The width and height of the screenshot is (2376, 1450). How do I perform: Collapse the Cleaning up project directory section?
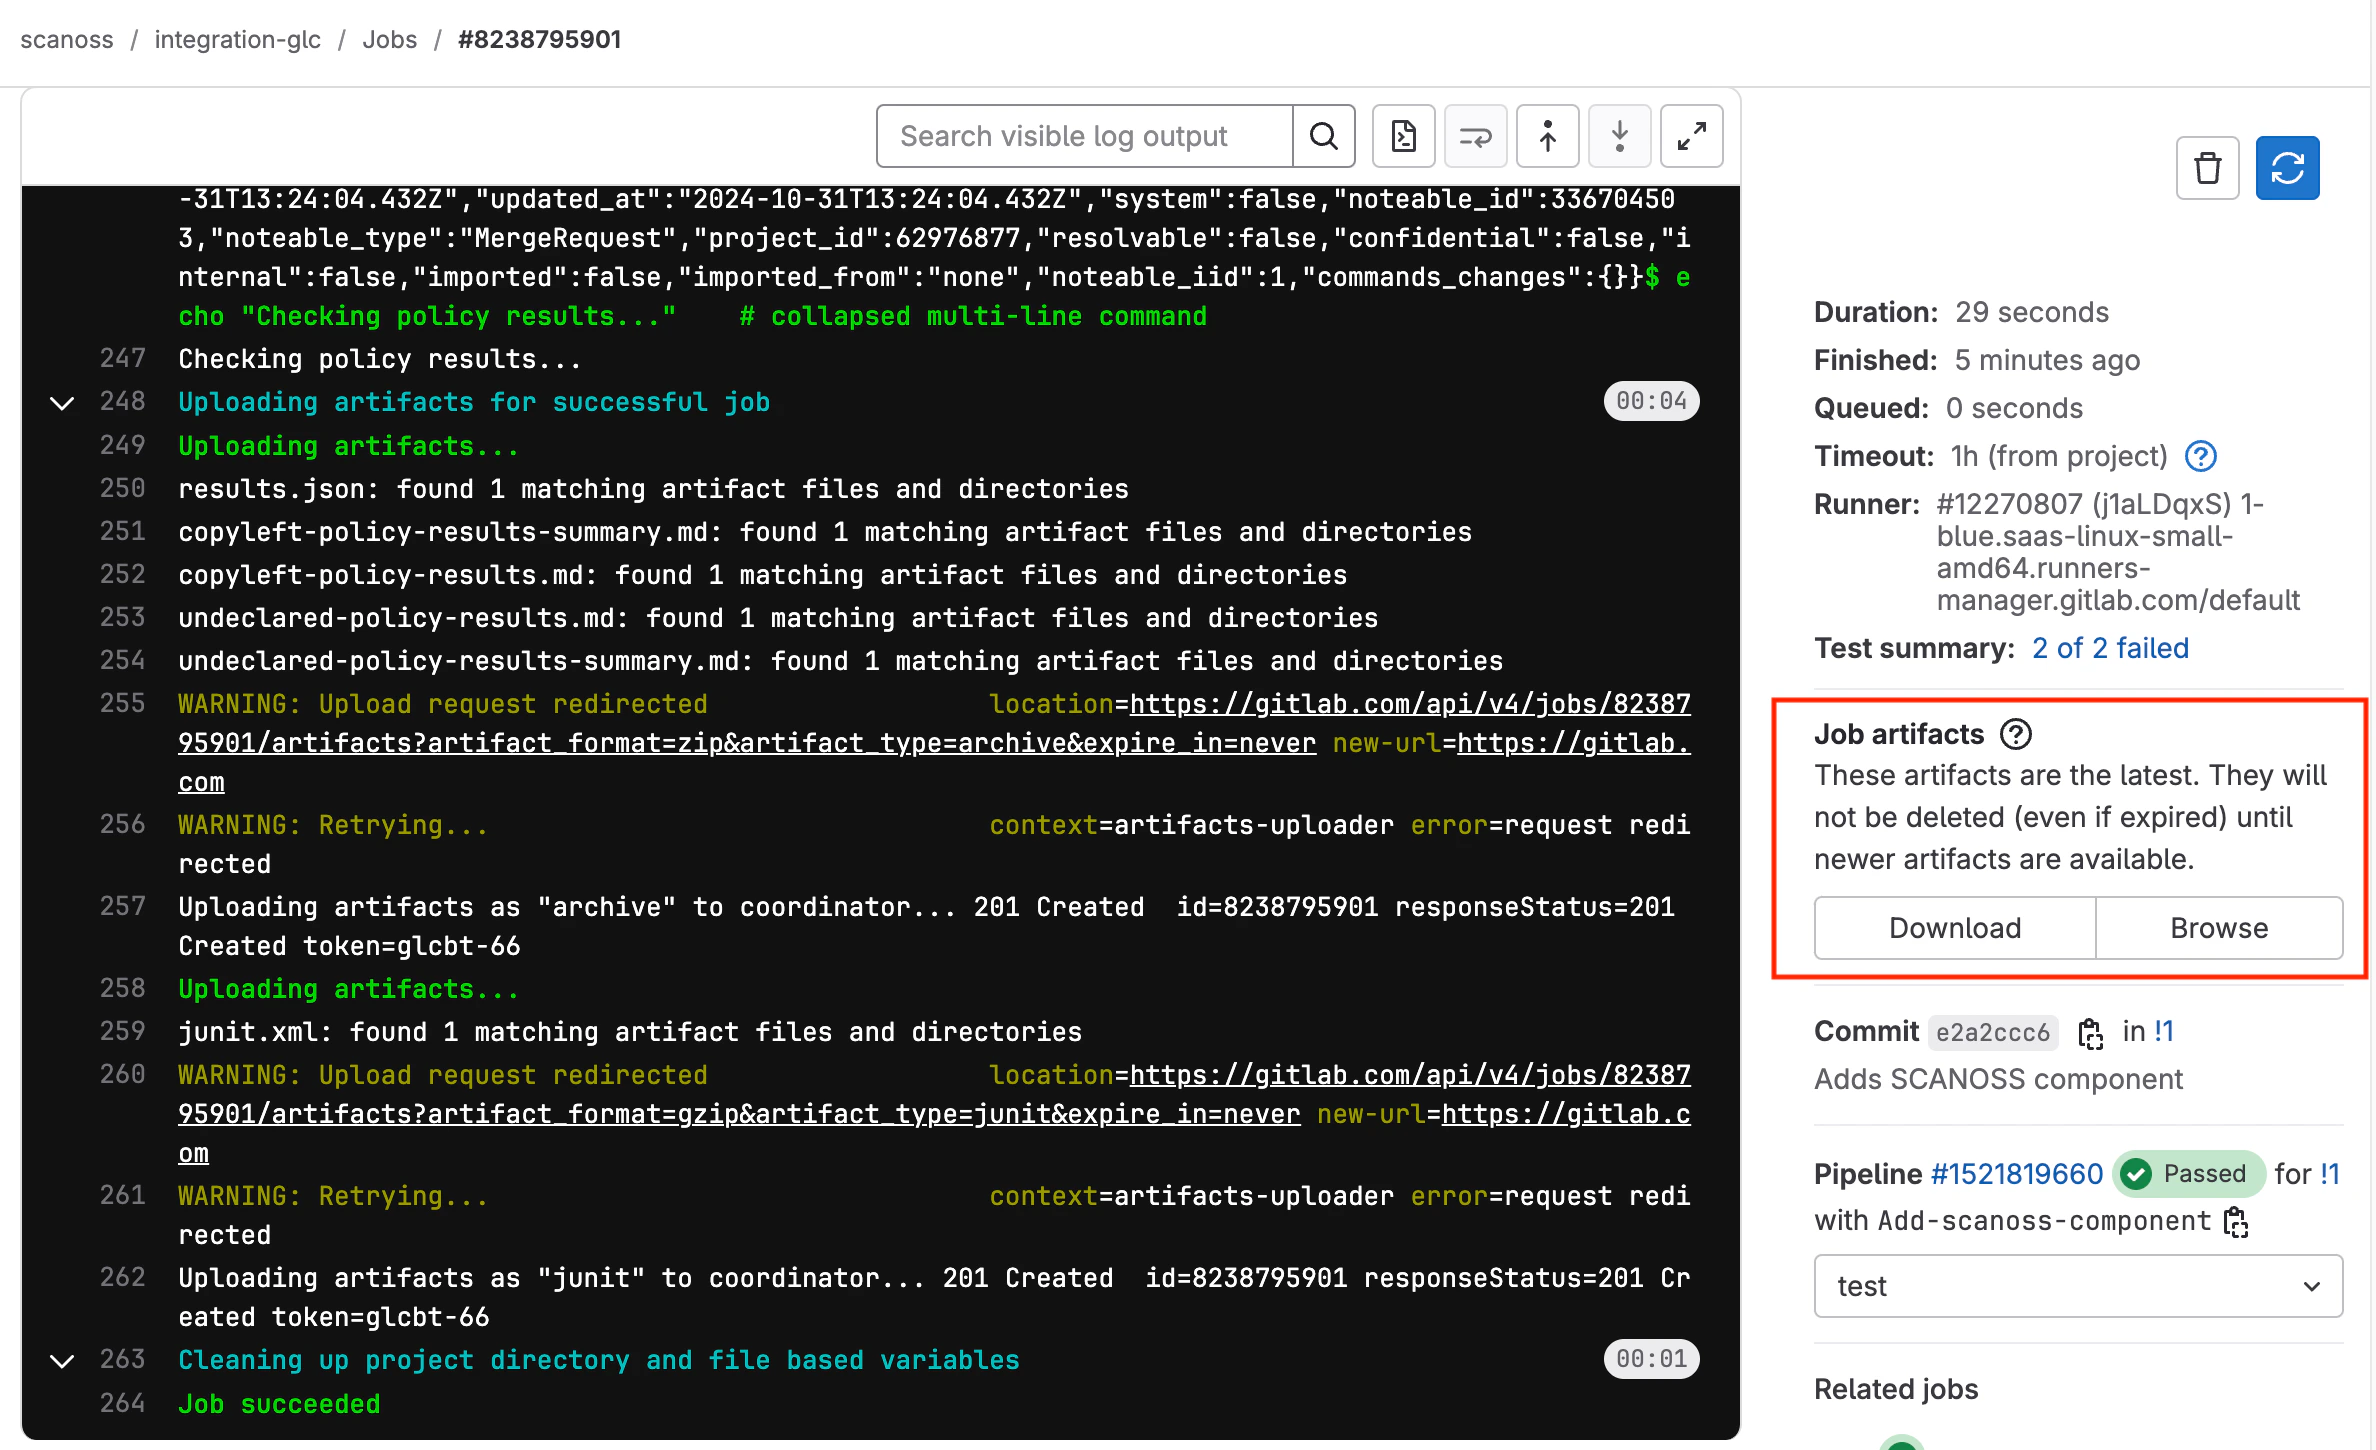click(61, 1360)
